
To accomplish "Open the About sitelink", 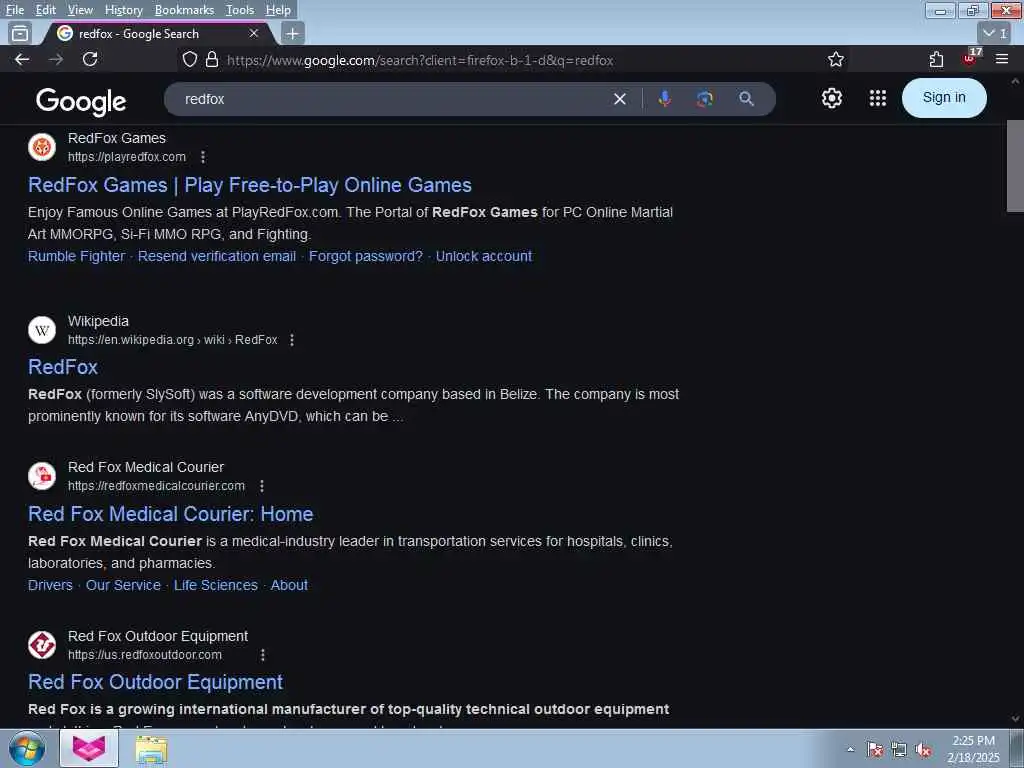I will point(289,585).
